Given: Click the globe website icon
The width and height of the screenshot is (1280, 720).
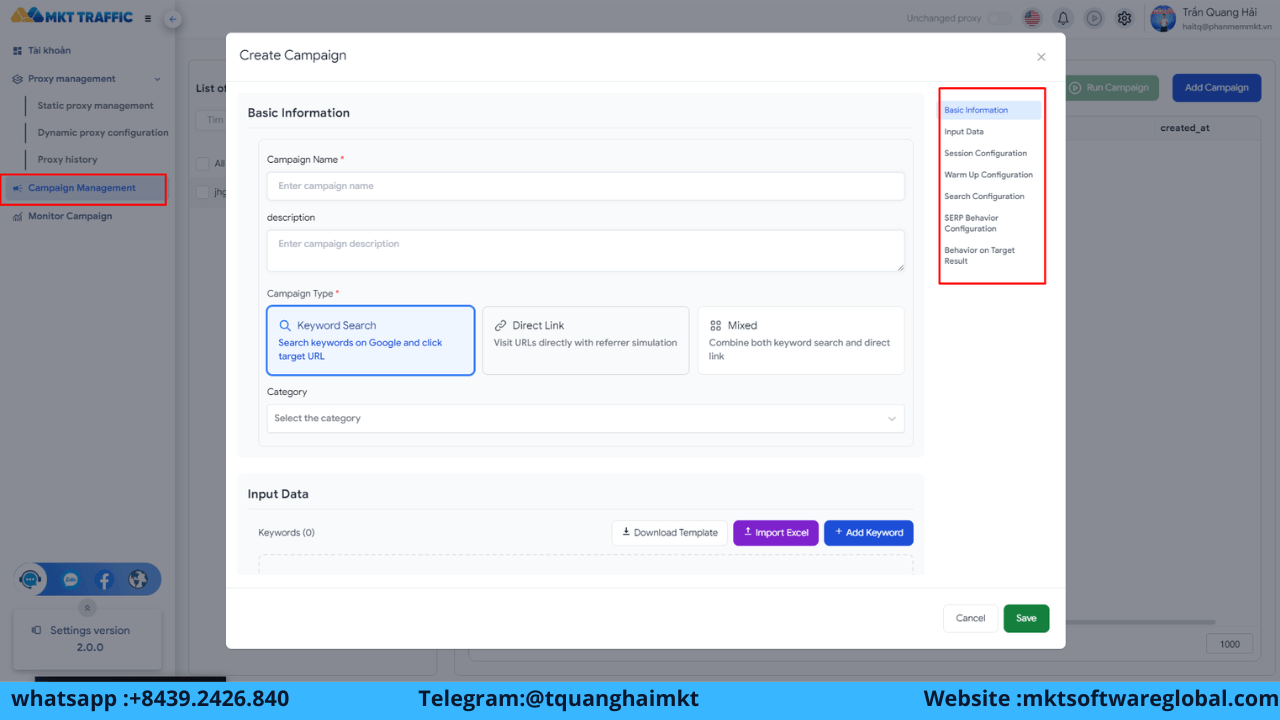Looking at the screenshot, I should pos(138,579).
